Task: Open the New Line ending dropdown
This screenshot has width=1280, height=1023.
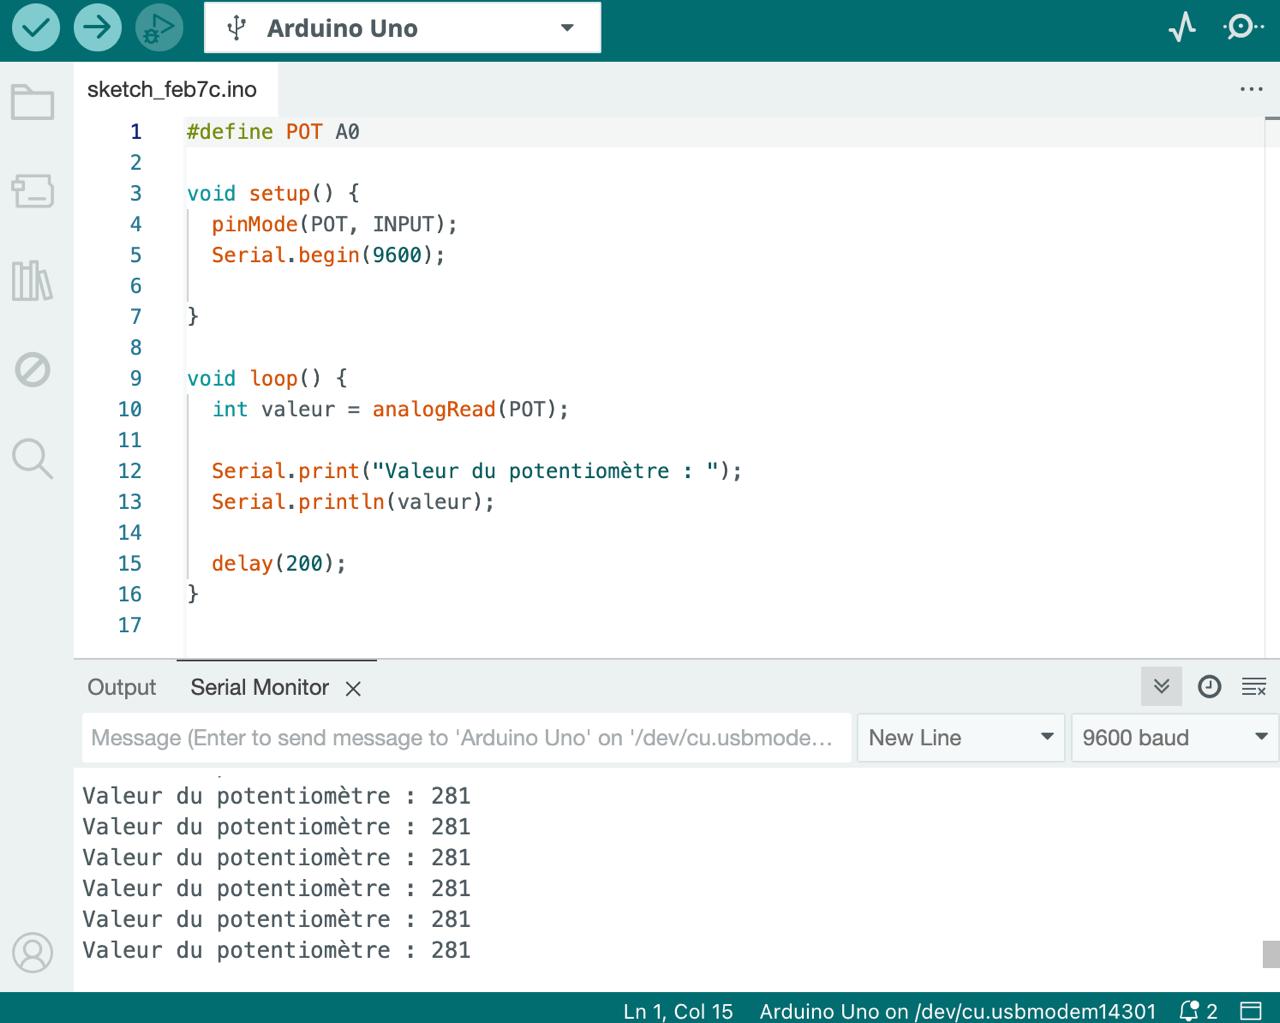Action: tap(960, 738)
